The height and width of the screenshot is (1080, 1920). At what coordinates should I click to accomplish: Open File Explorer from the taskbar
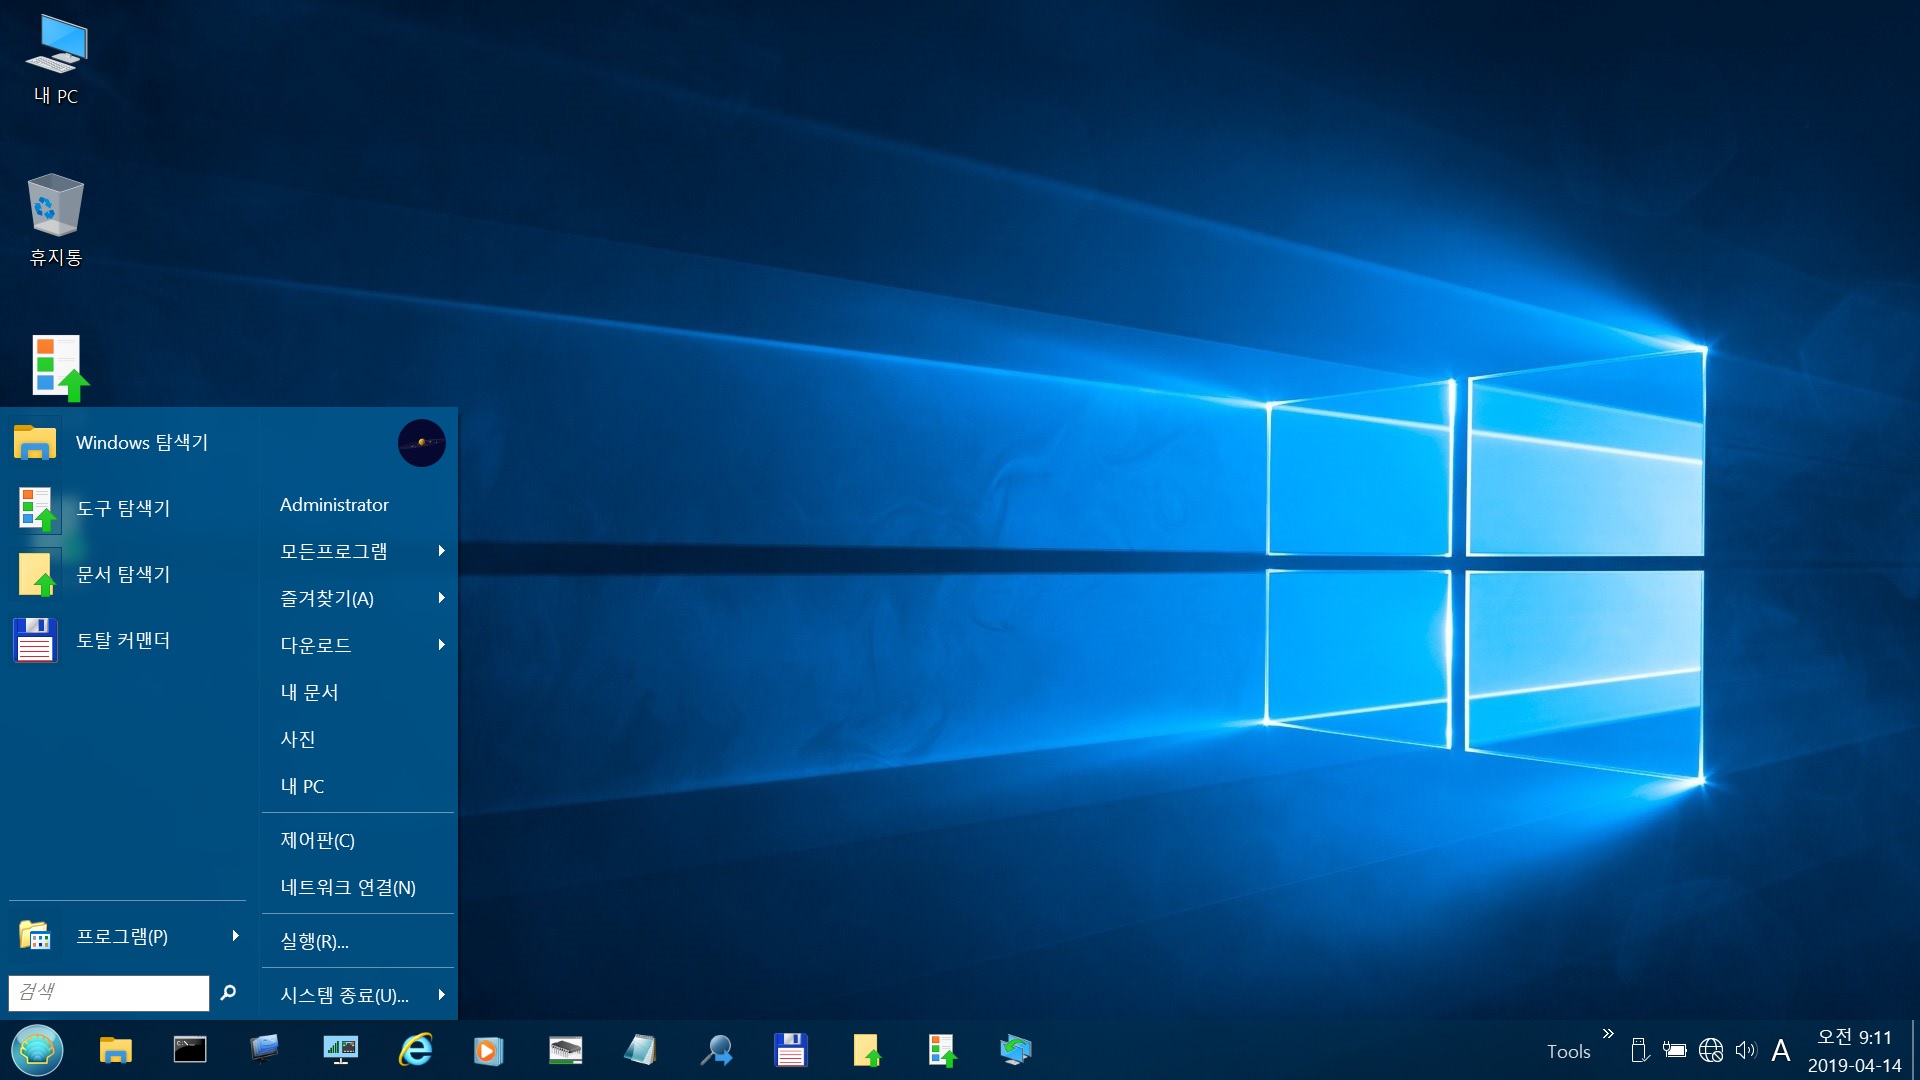pyautogui.click(x=116, y=1050)
